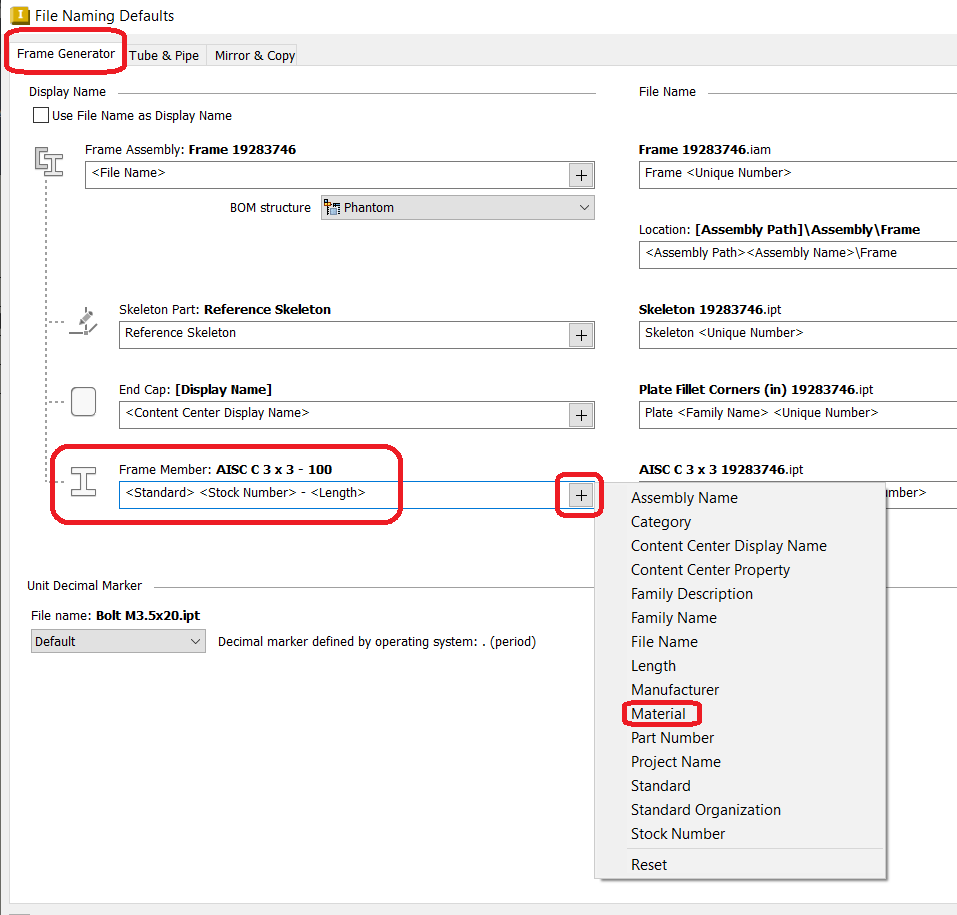Click plus button beside Frame Assembly display name
This screenshot has width=957, height=915.
(x=581, y=176)
